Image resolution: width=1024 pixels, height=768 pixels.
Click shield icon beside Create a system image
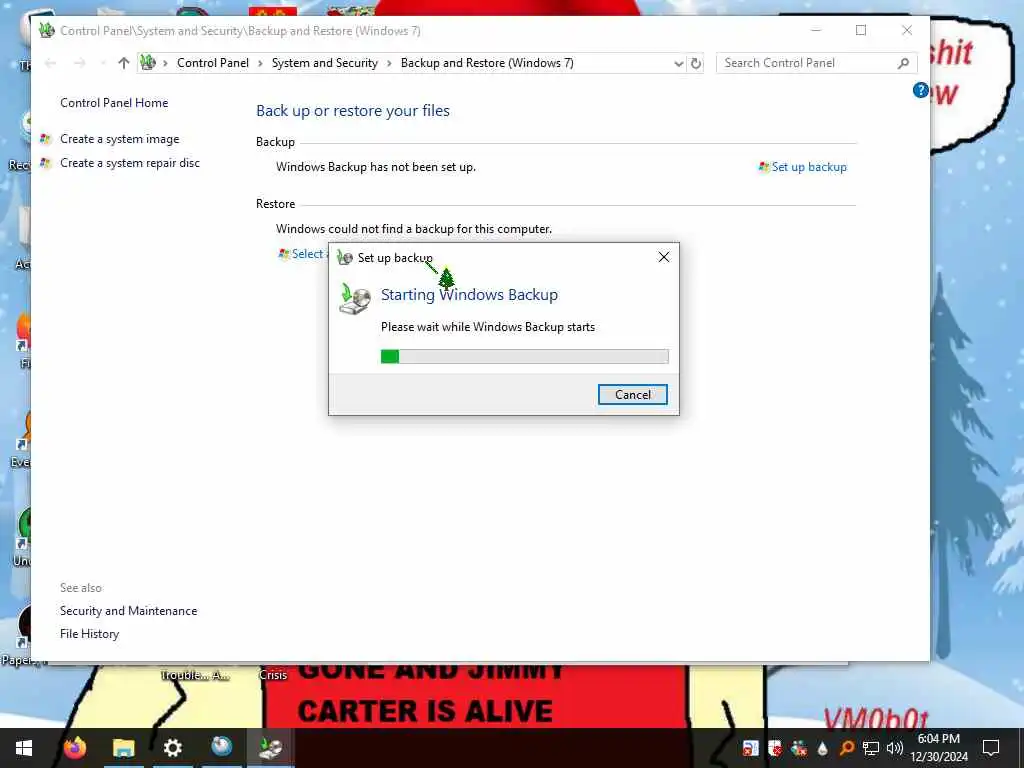[x=45, y=139]
